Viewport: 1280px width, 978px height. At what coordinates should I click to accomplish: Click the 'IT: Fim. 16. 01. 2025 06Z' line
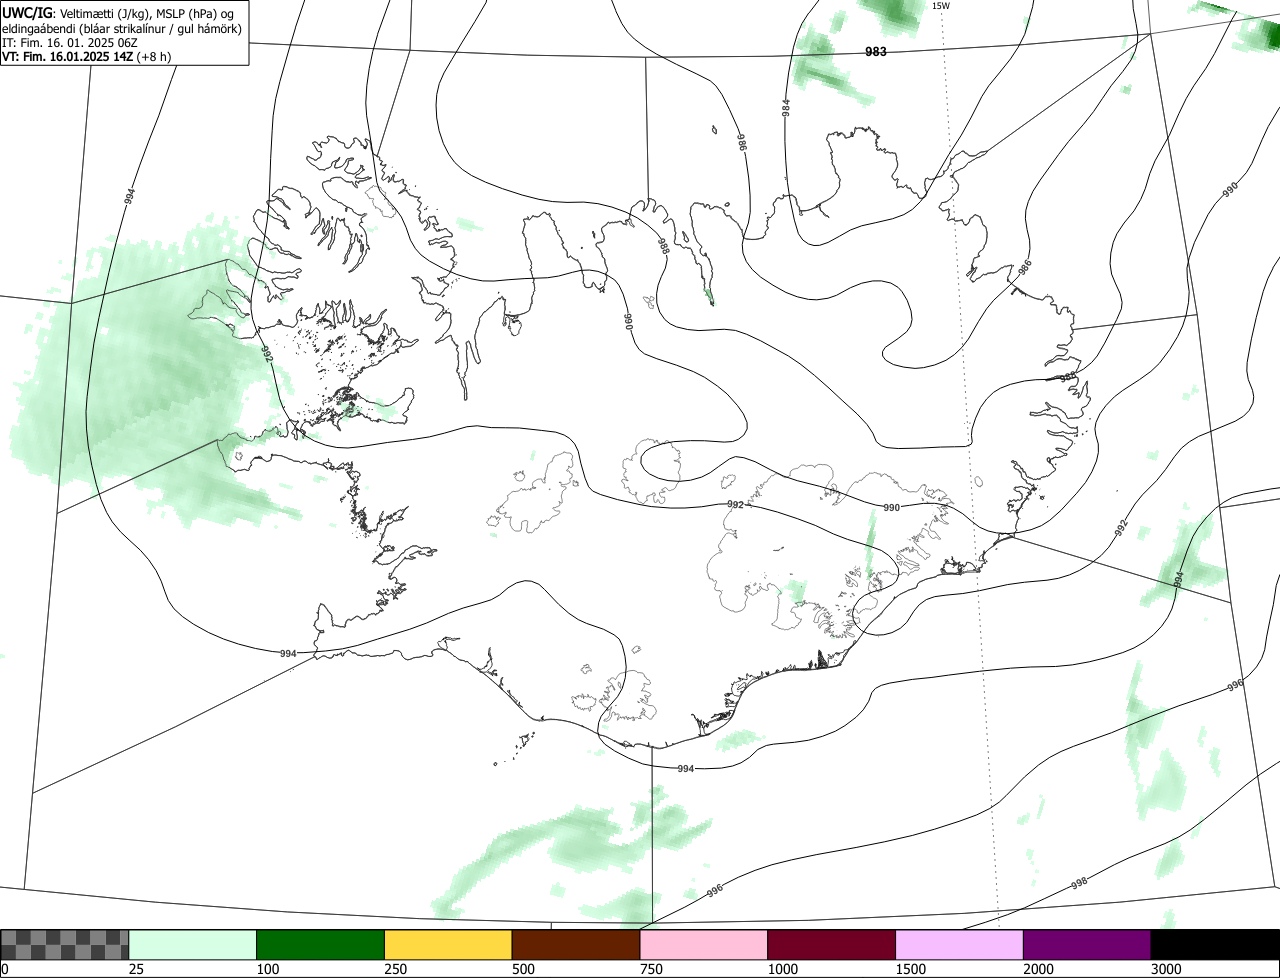tap(70, 42)
